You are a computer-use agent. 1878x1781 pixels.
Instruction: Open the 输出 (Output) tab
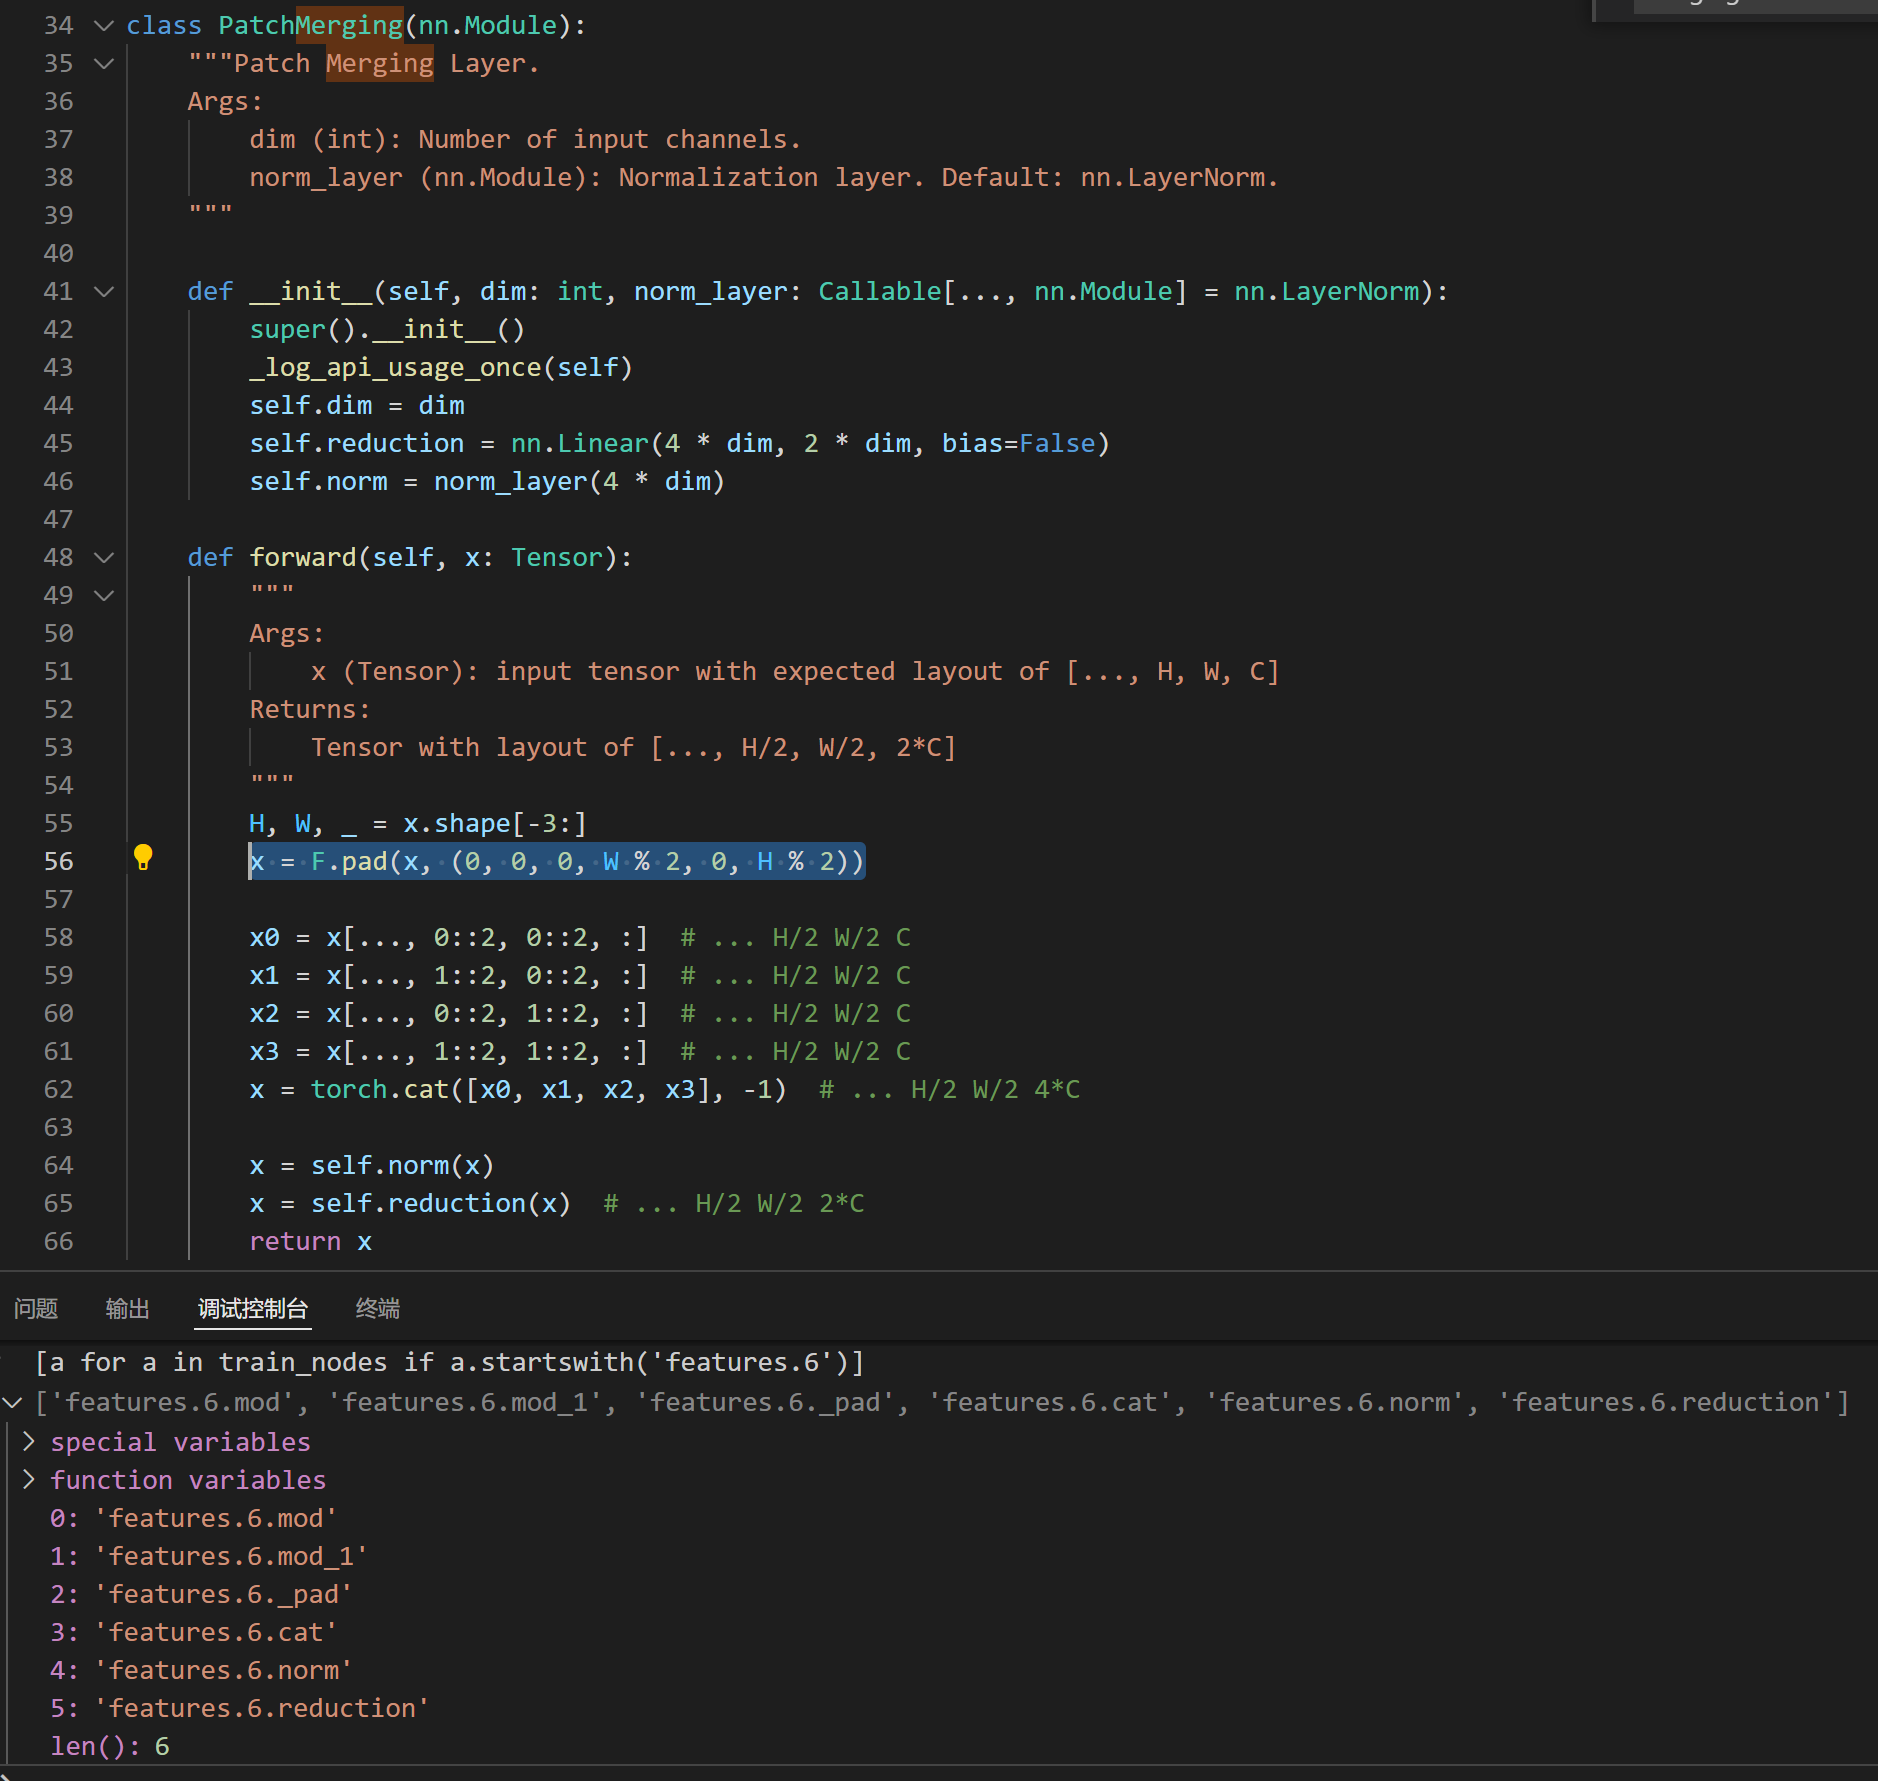(127, 1308)
